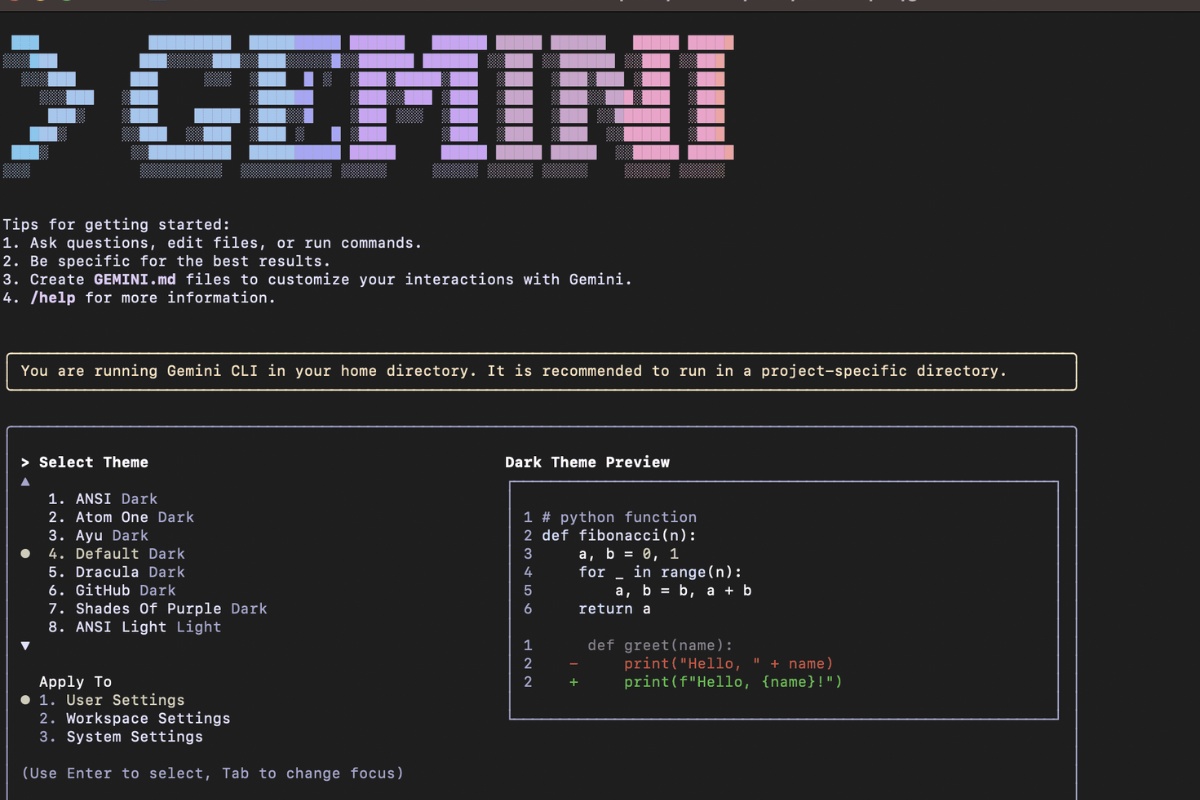Select Shades Of Purple Dark theme
This screenshot has height=800, width=1200.
click(158, 608)
